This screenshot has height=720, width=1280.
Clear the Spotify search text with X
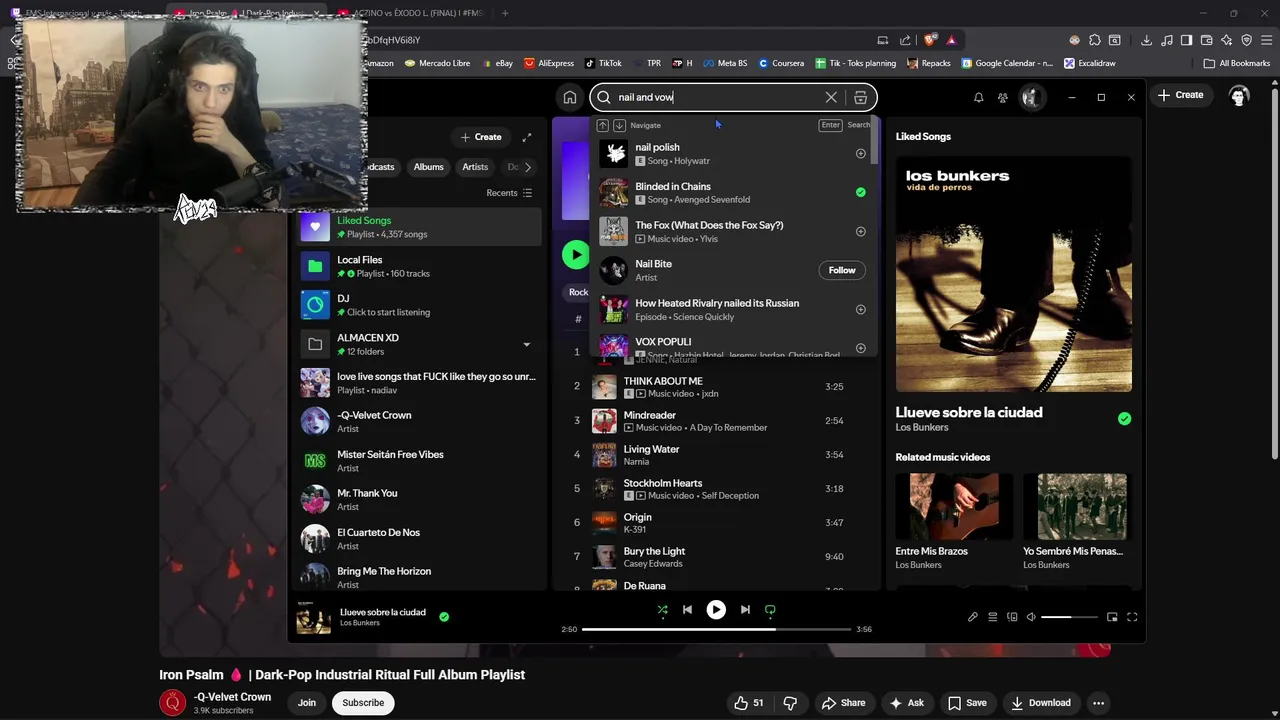coord(831,97)
